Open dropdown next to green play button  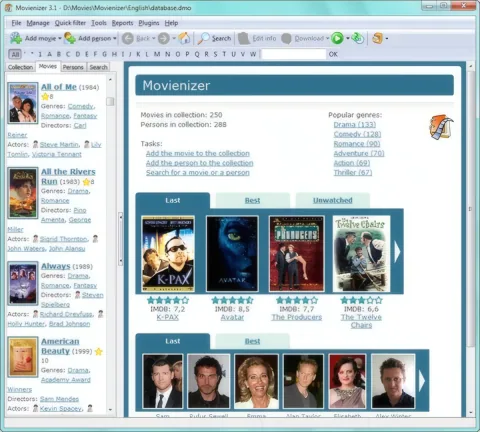[348, 39]
